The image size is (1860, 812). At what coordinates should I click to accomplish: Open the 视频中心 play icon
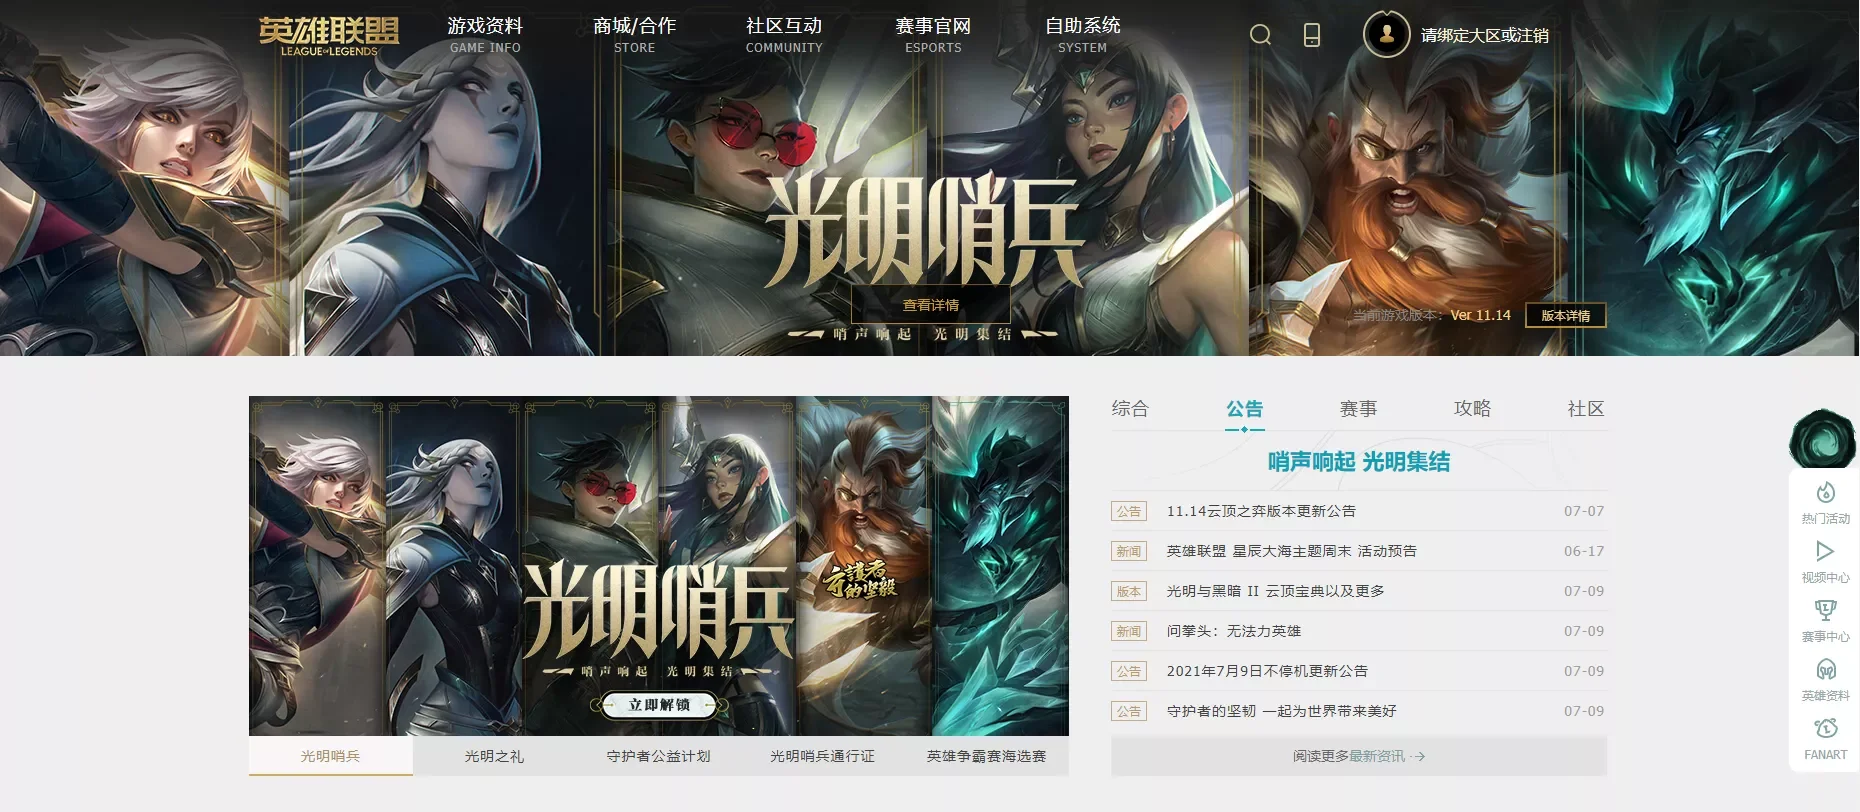[x=1825, y=562]
